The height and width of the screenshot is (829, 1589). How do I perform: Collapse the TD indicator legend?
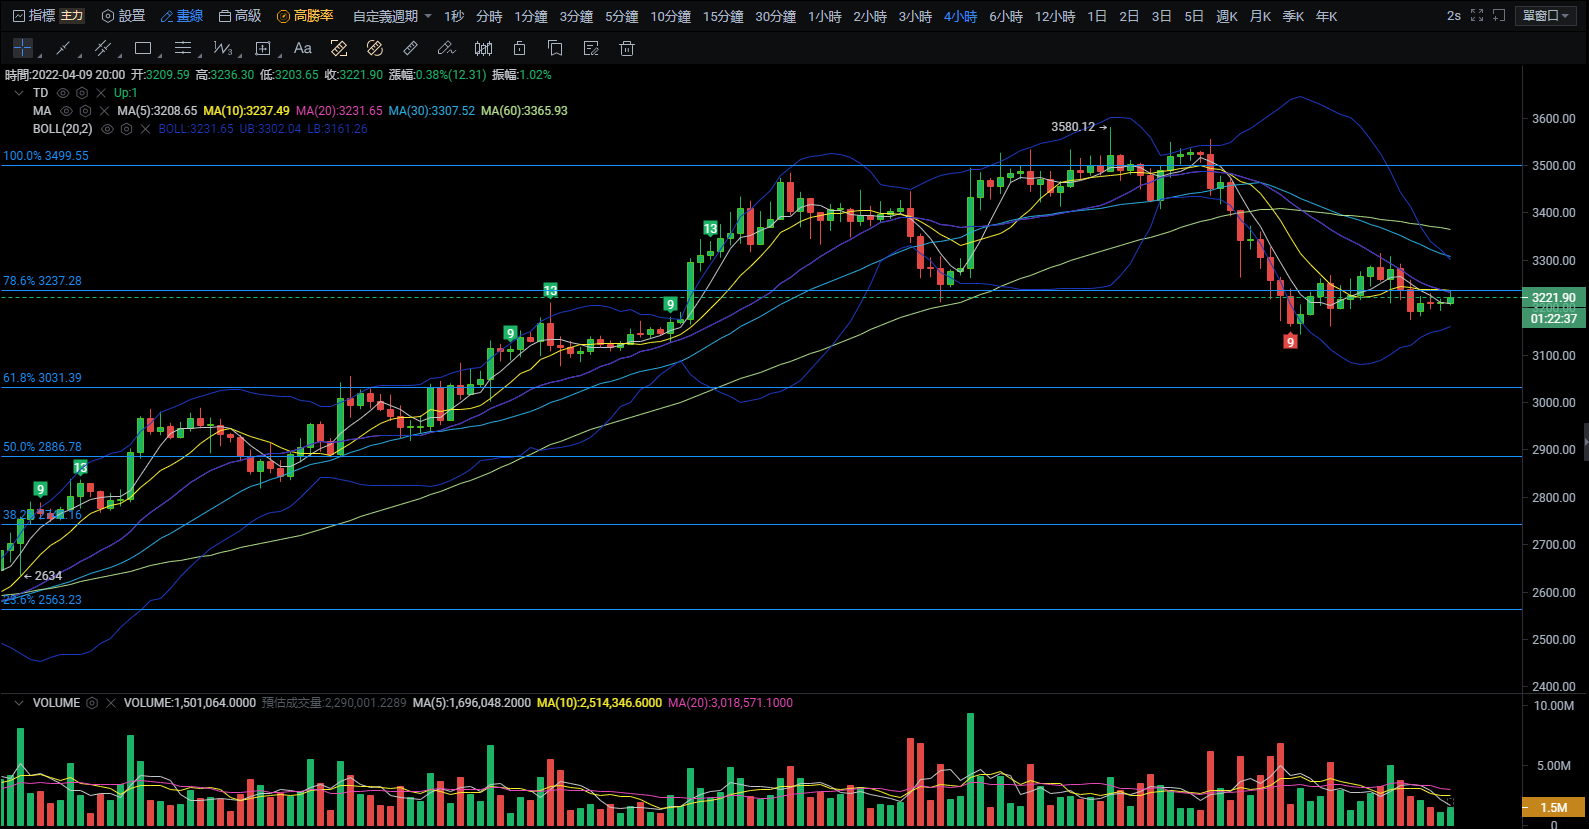click(x=18, y=93)
